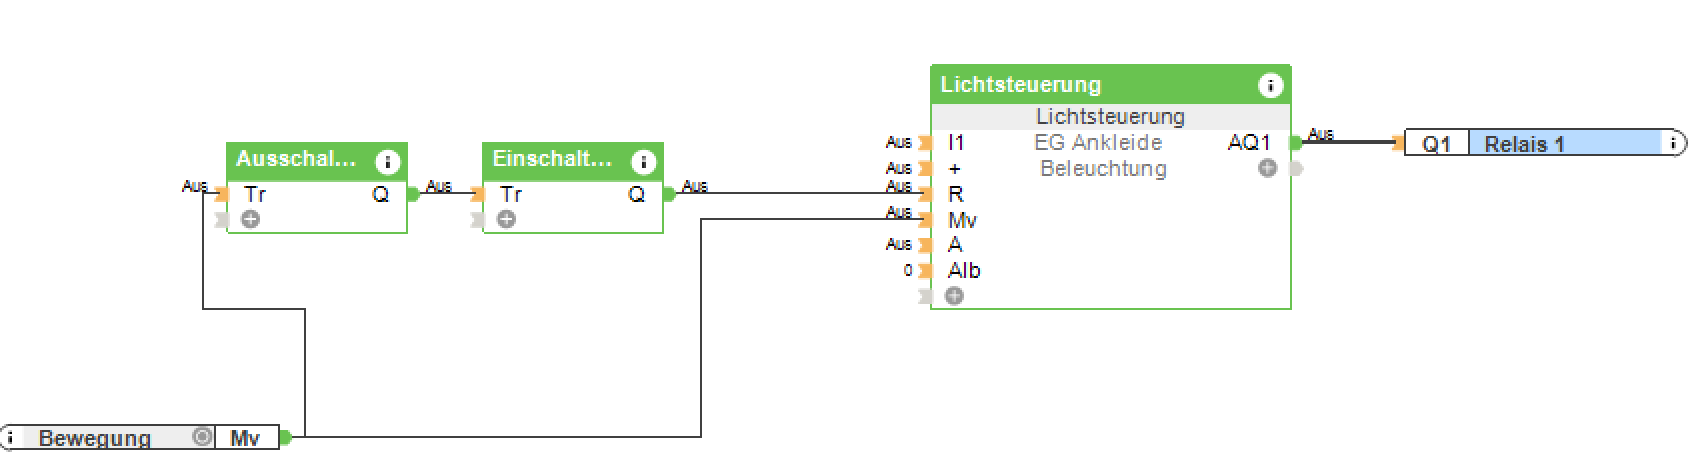The width and height of the screenshot is (1700, 465).
Task: Add input with plus on Einschalt block
Action: pyautogui.click(x=507, y=219)
